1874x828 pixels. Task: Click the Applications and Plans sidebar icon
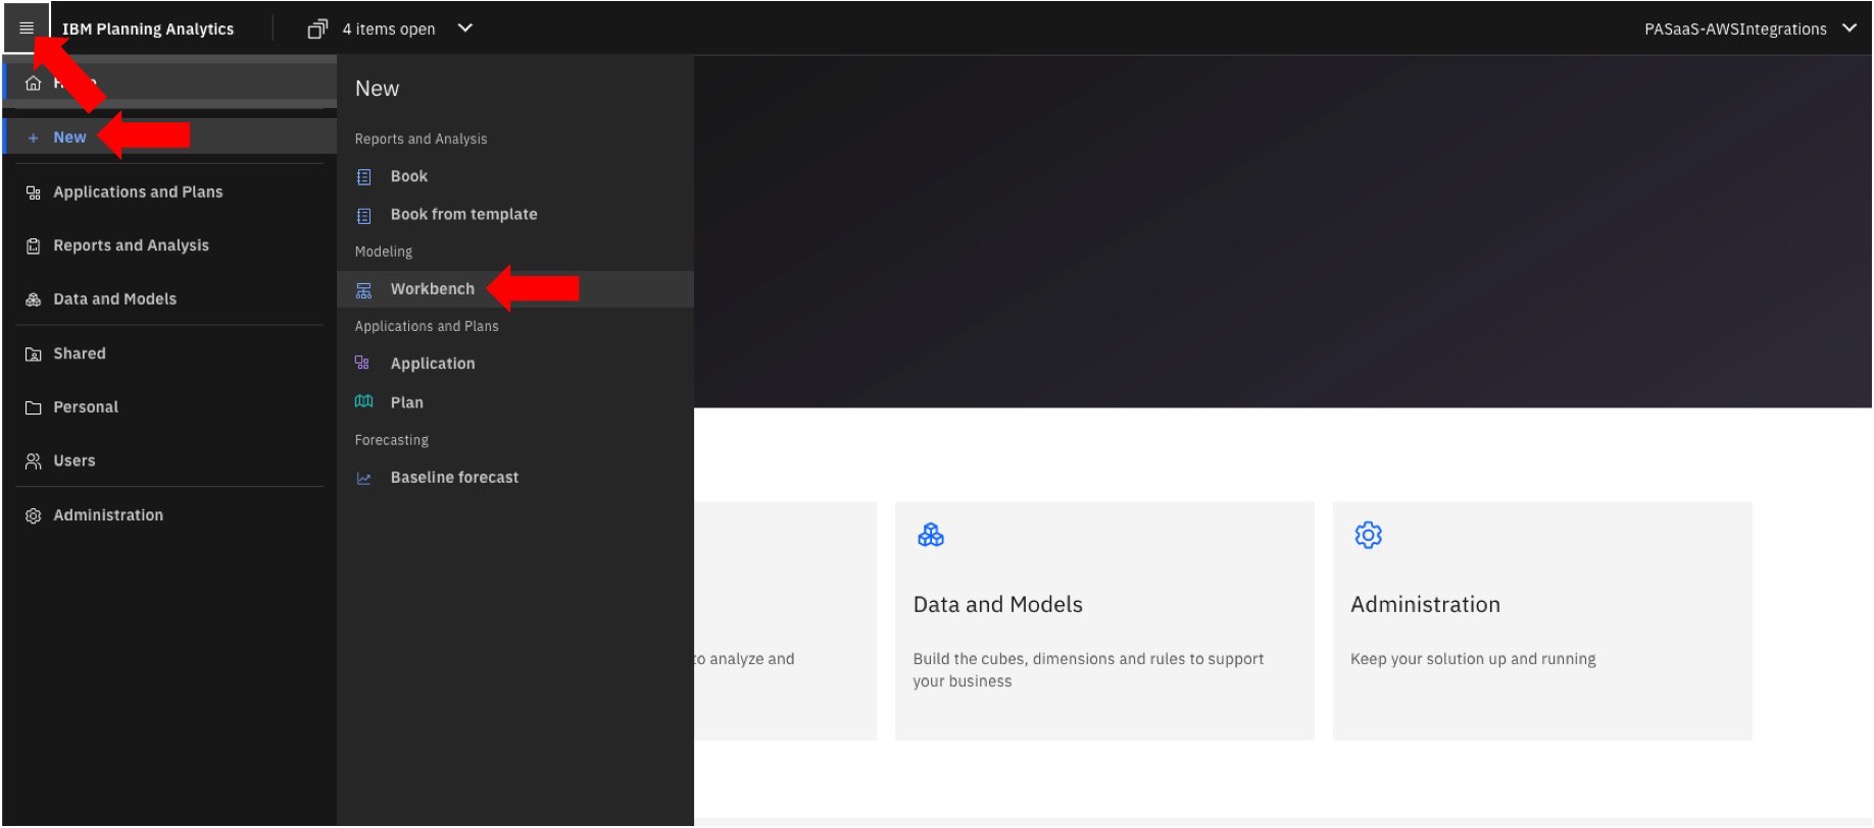coord(33,193)
